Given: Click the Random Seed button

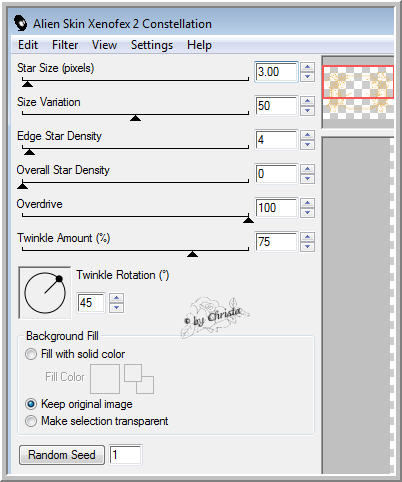Looking at the screenshot, I should (62, 455).
